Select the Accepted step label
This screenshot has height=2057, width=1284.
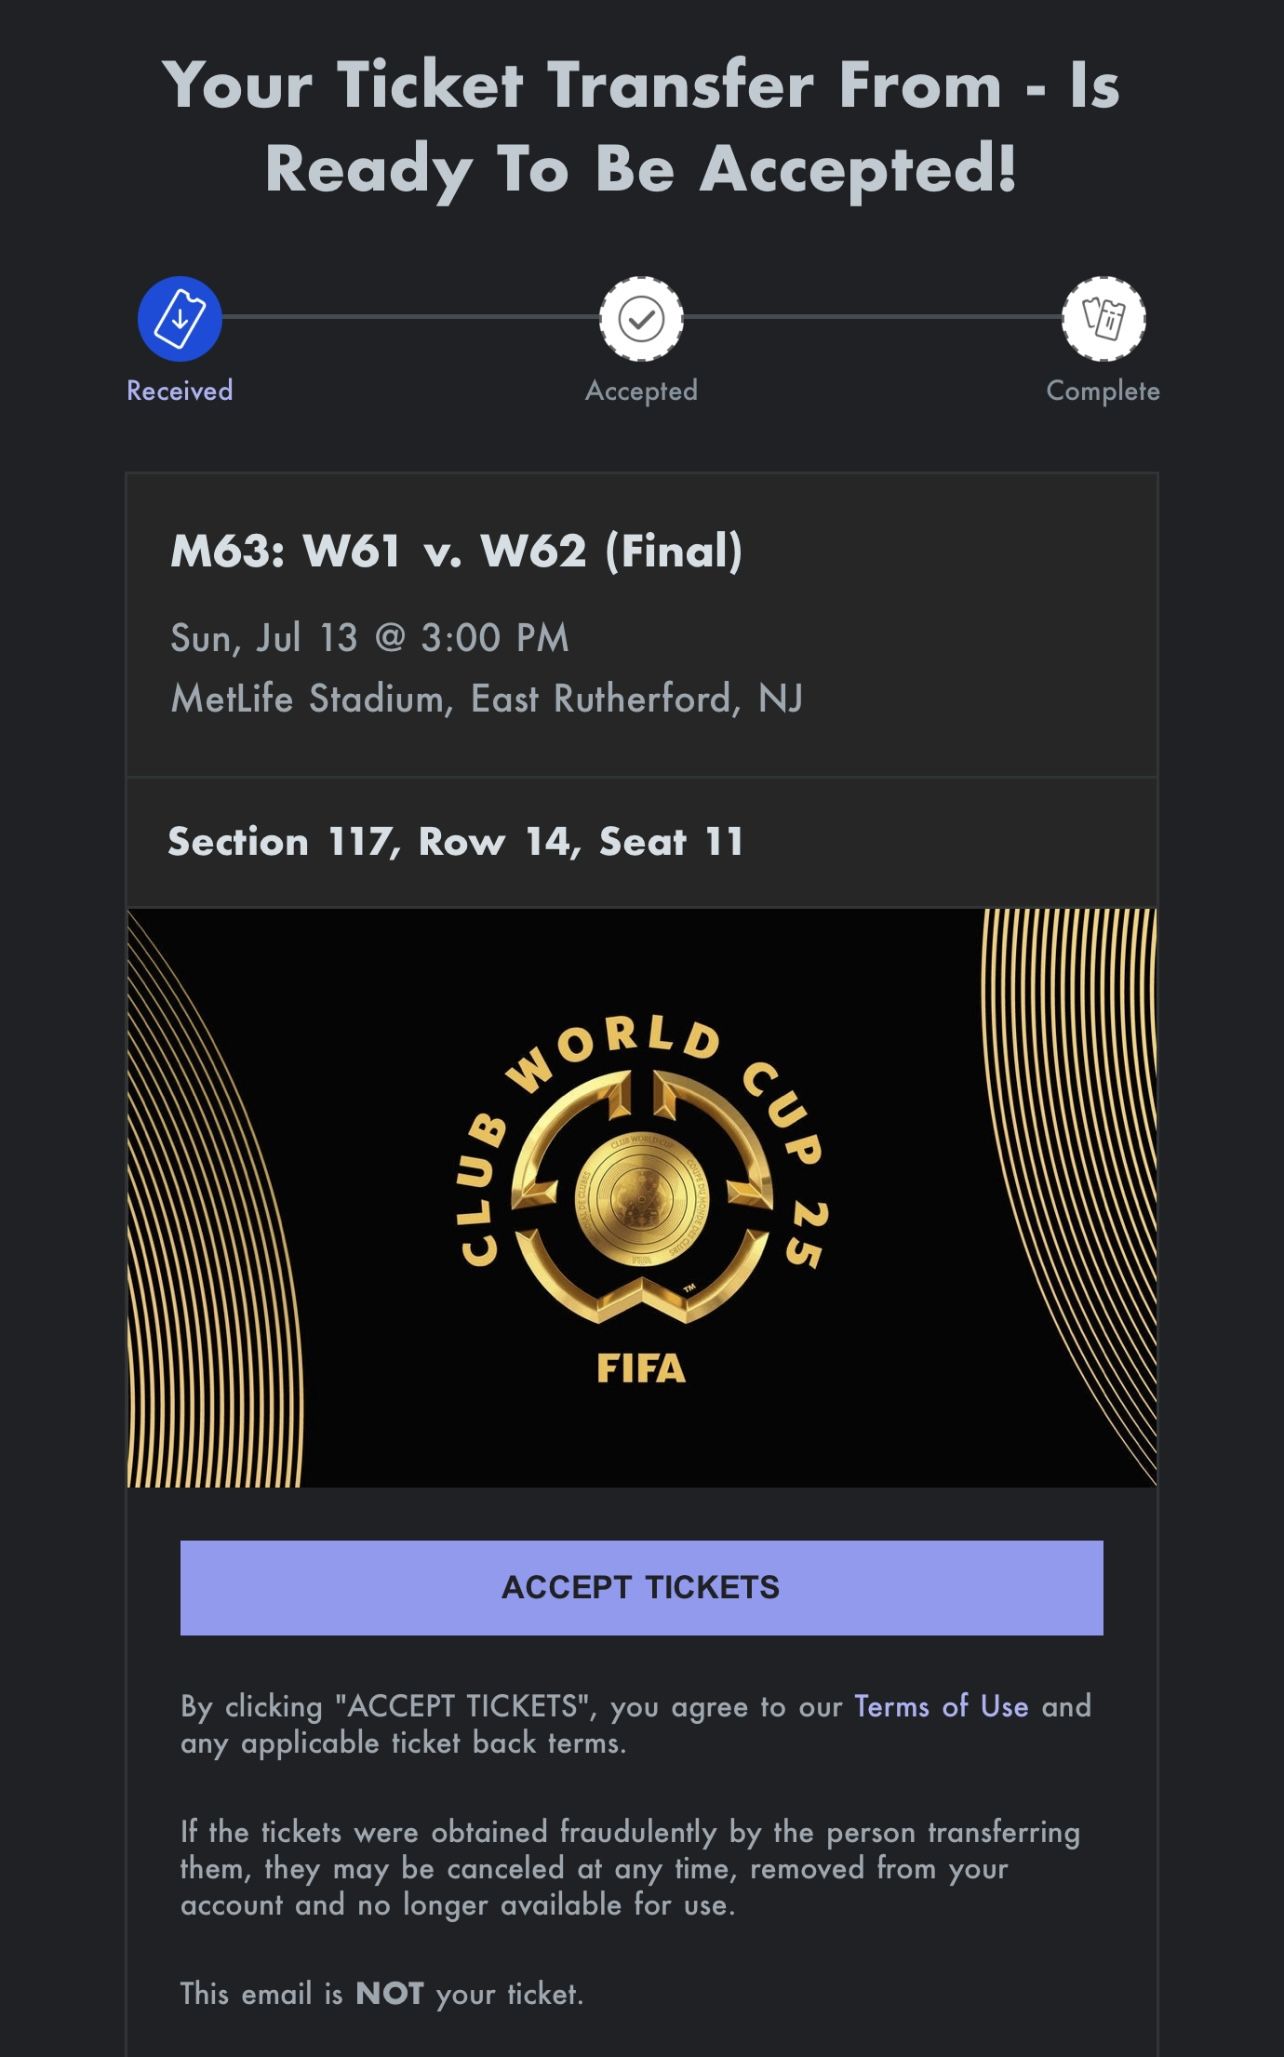pyautogui.click(x=641, y=390)
